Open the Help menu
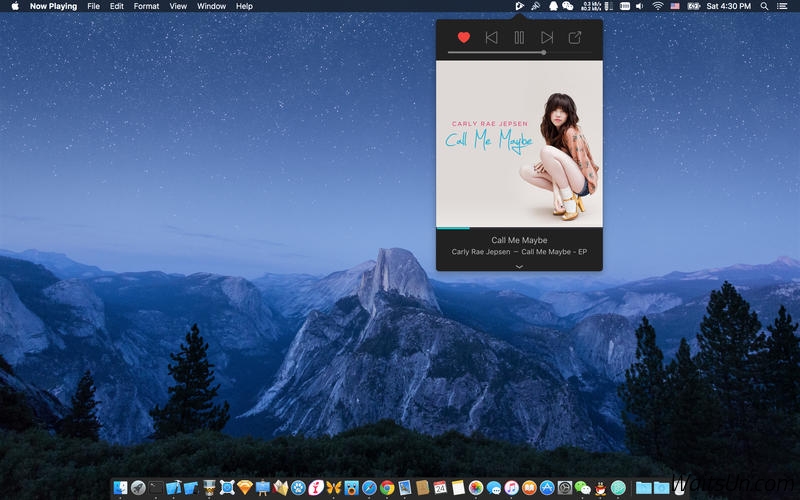800x500 pixels. coord(244,6)
